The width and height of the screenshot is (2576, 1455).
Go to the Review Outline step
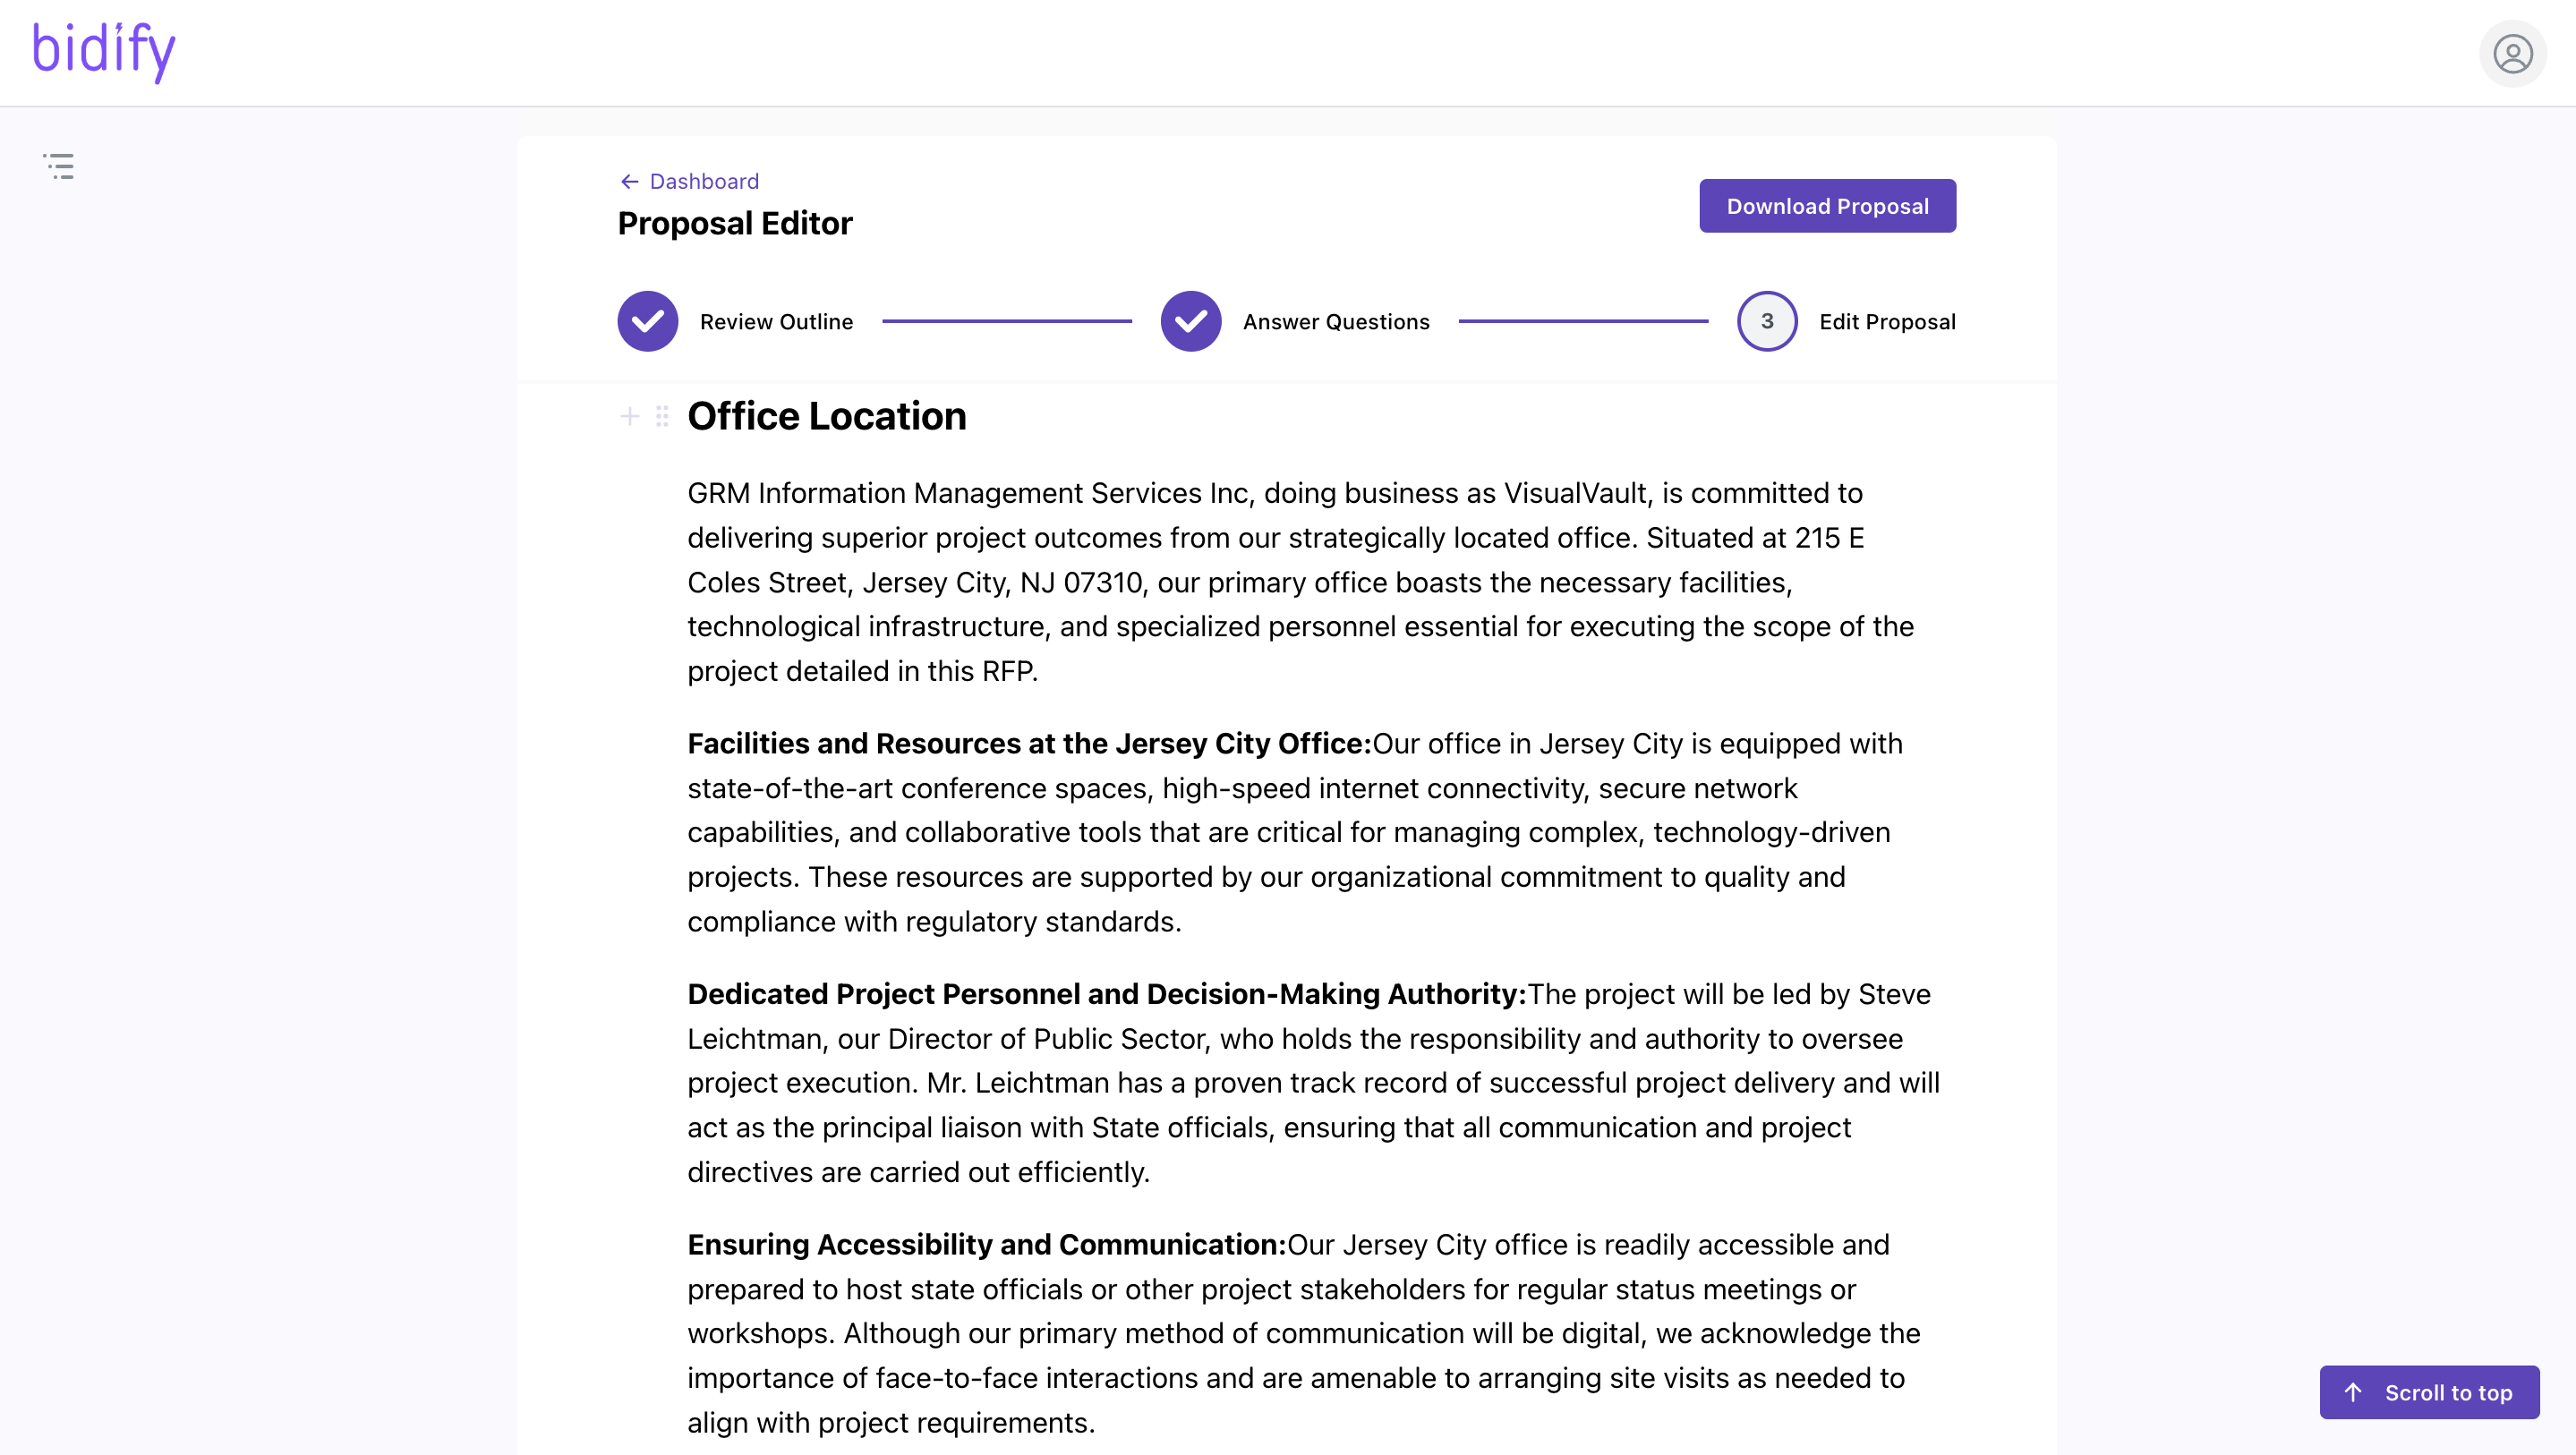click(x=776, y=322)
